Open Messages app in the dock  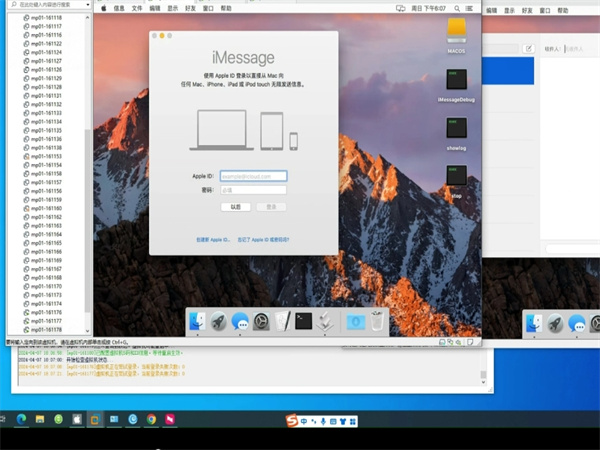click(x=240, y=322)
